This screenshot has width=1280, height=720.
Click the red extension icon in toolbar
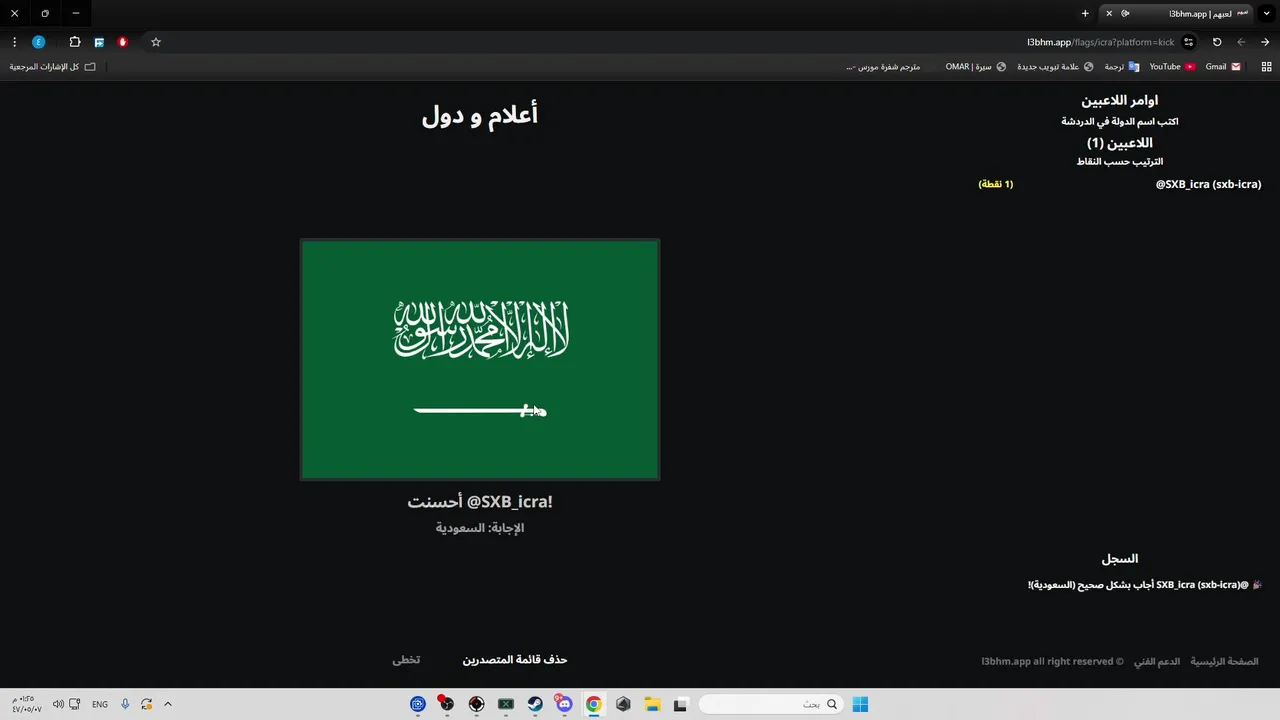(123, 42)
